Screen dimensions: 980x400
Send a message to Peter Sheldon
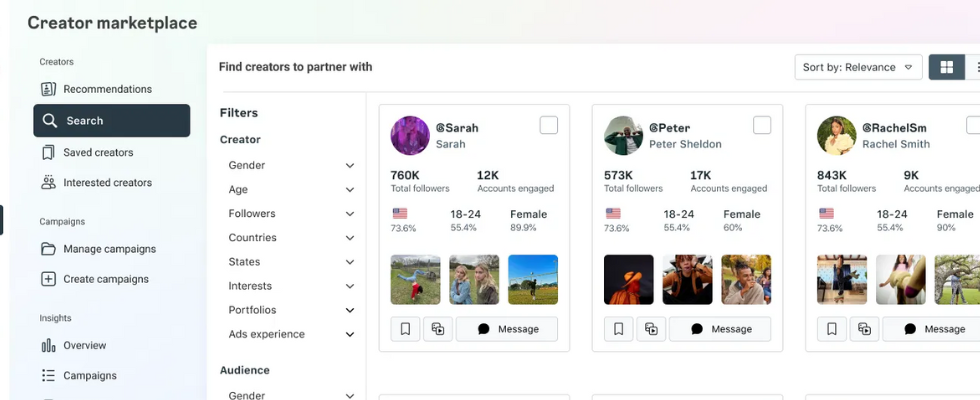click(x=720, y=329)
